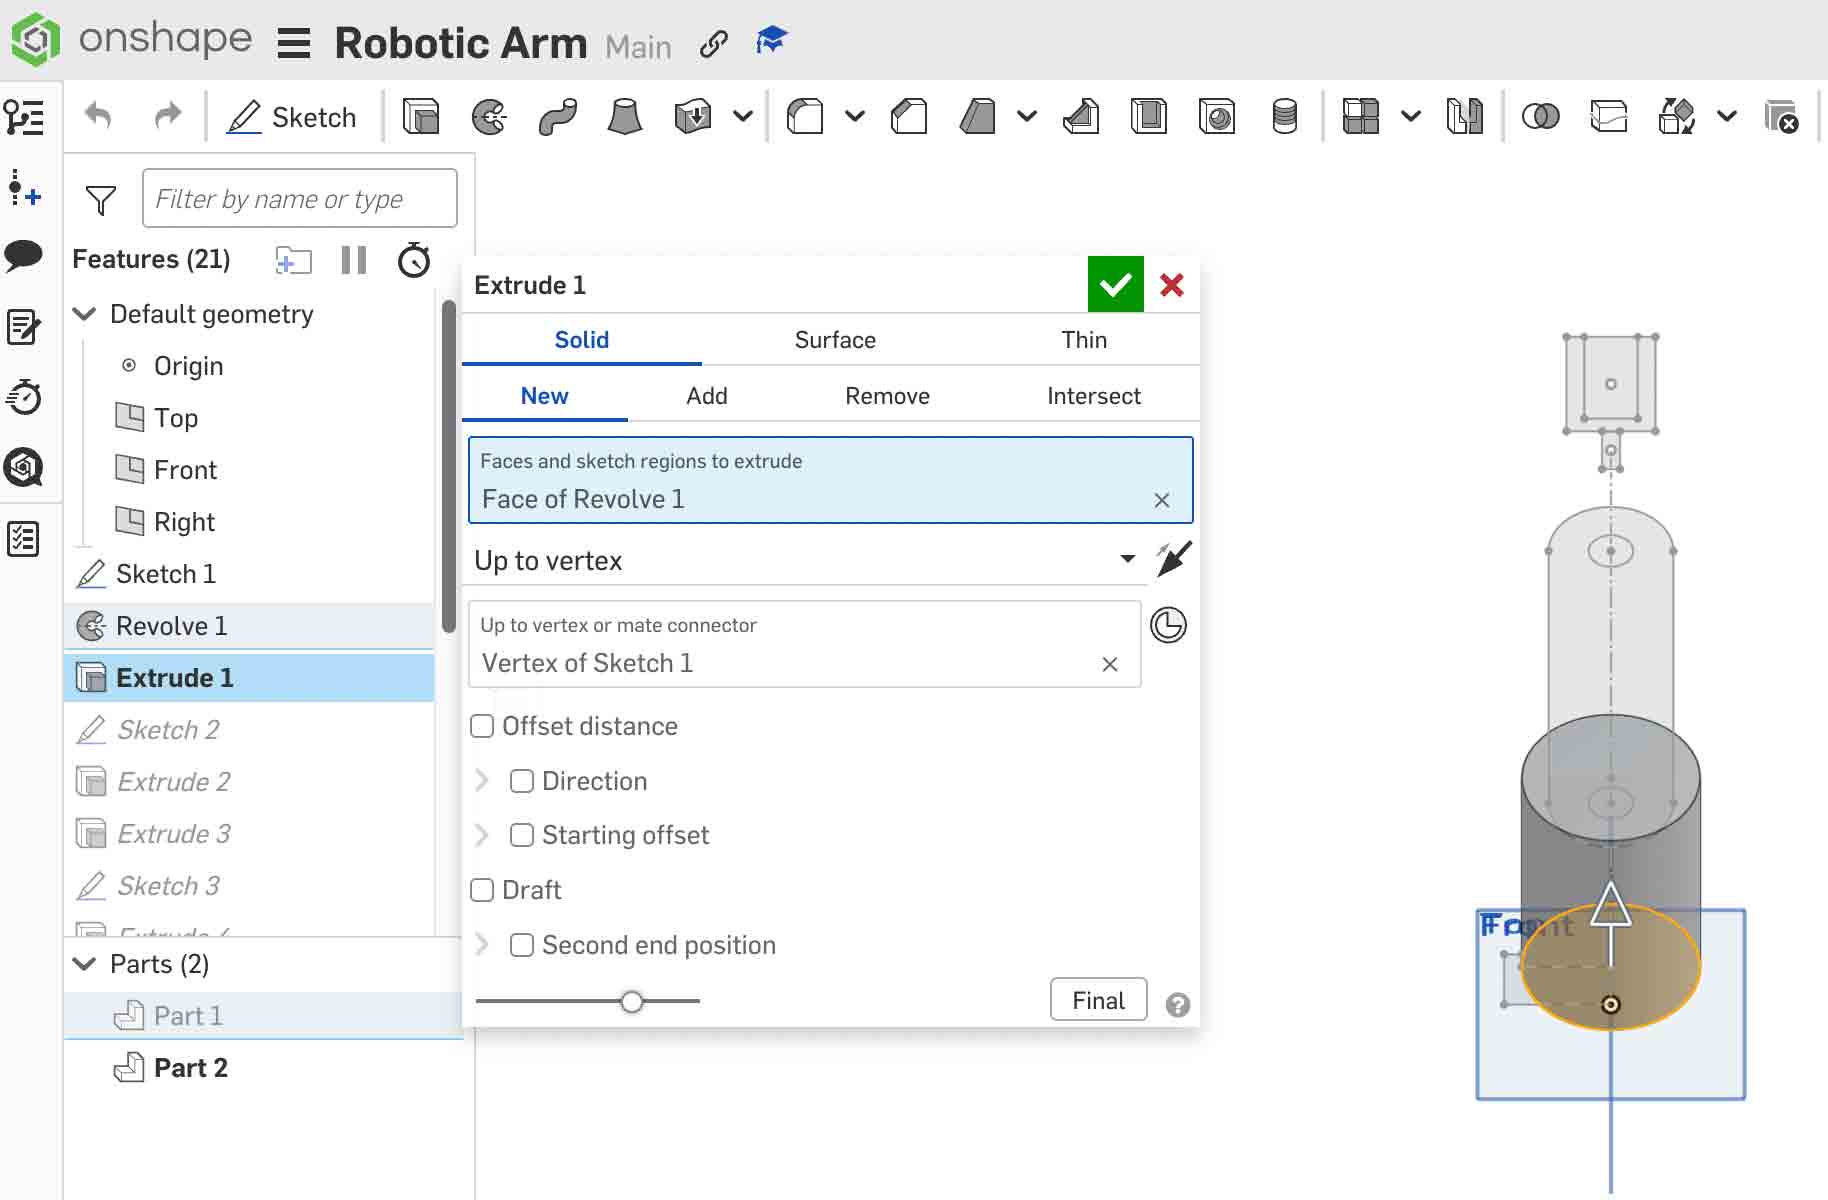Collapse the Default geometry tree
Image resolution: width=1828 pixels, height=1200 pixels.
click(x=84, y=314)
